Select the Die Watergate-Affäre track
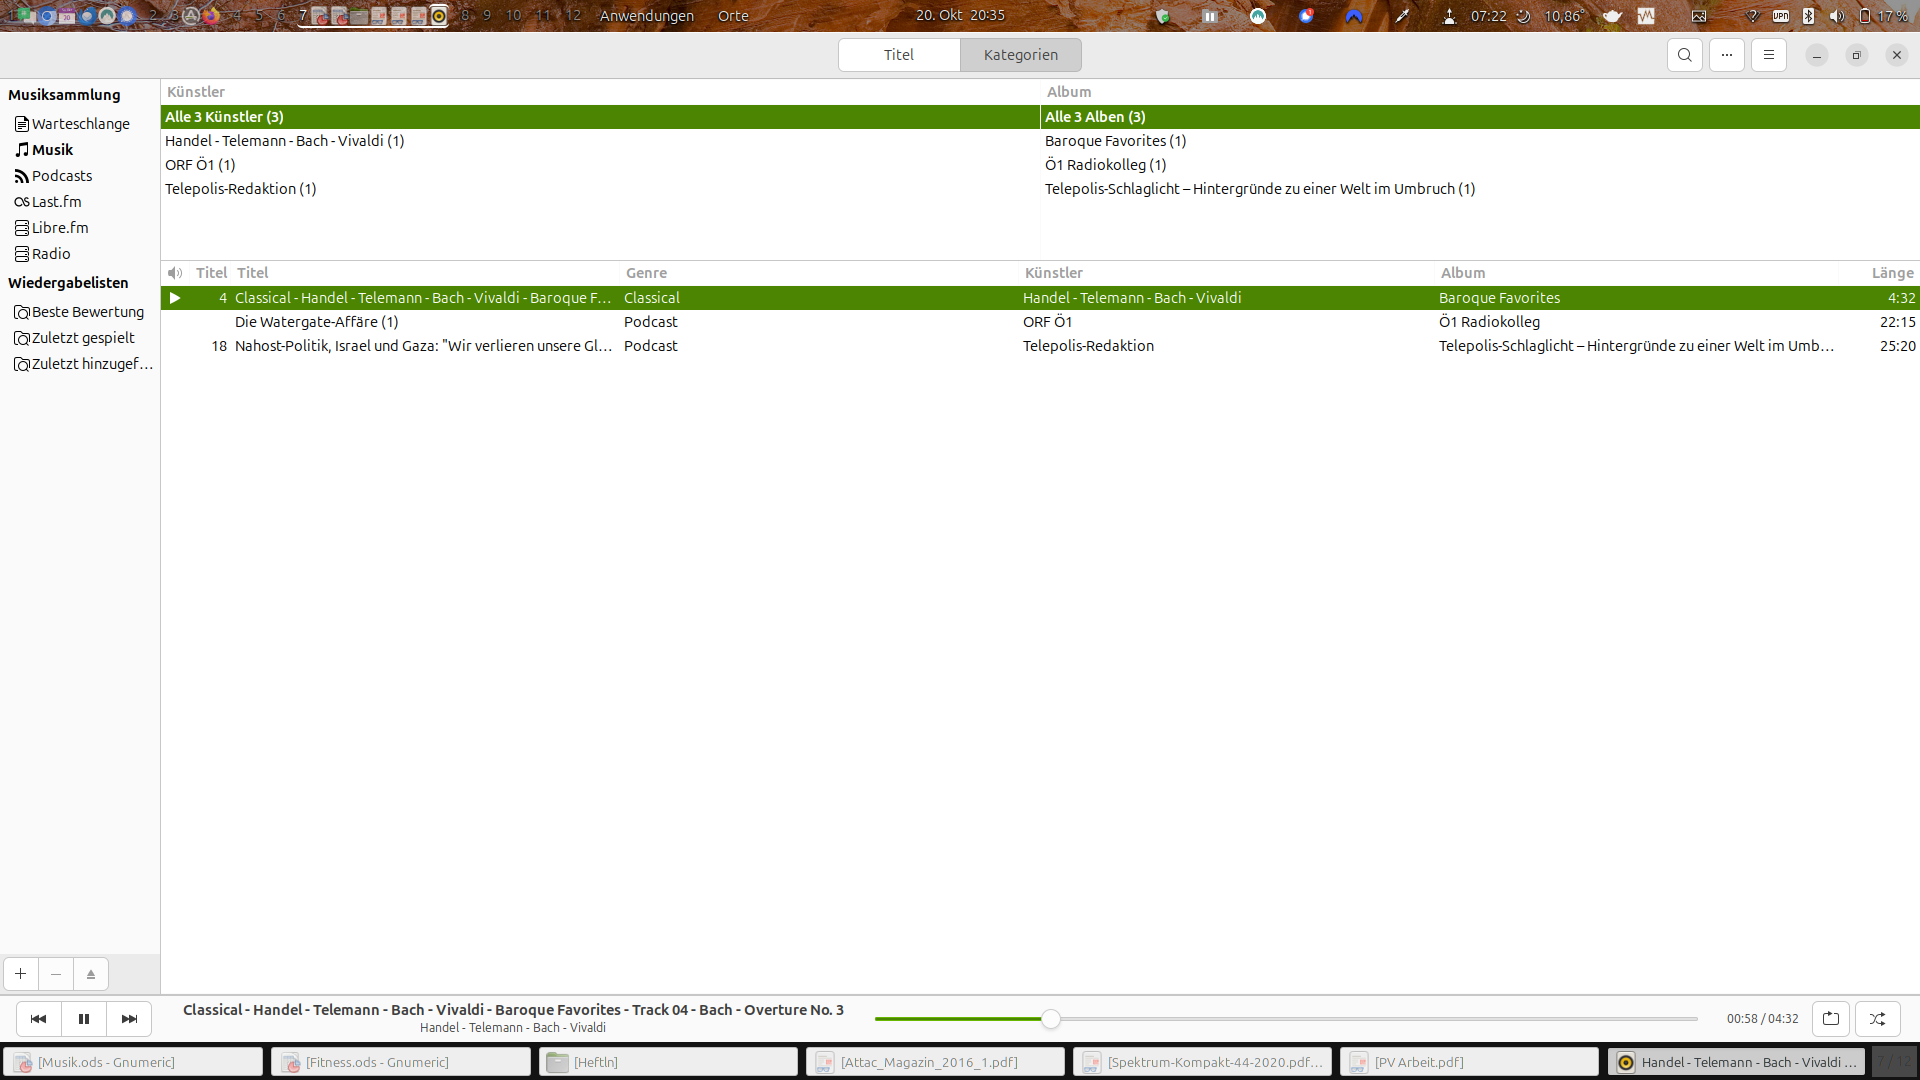The image size is (1920, 1080). click(x=316, y=322)
